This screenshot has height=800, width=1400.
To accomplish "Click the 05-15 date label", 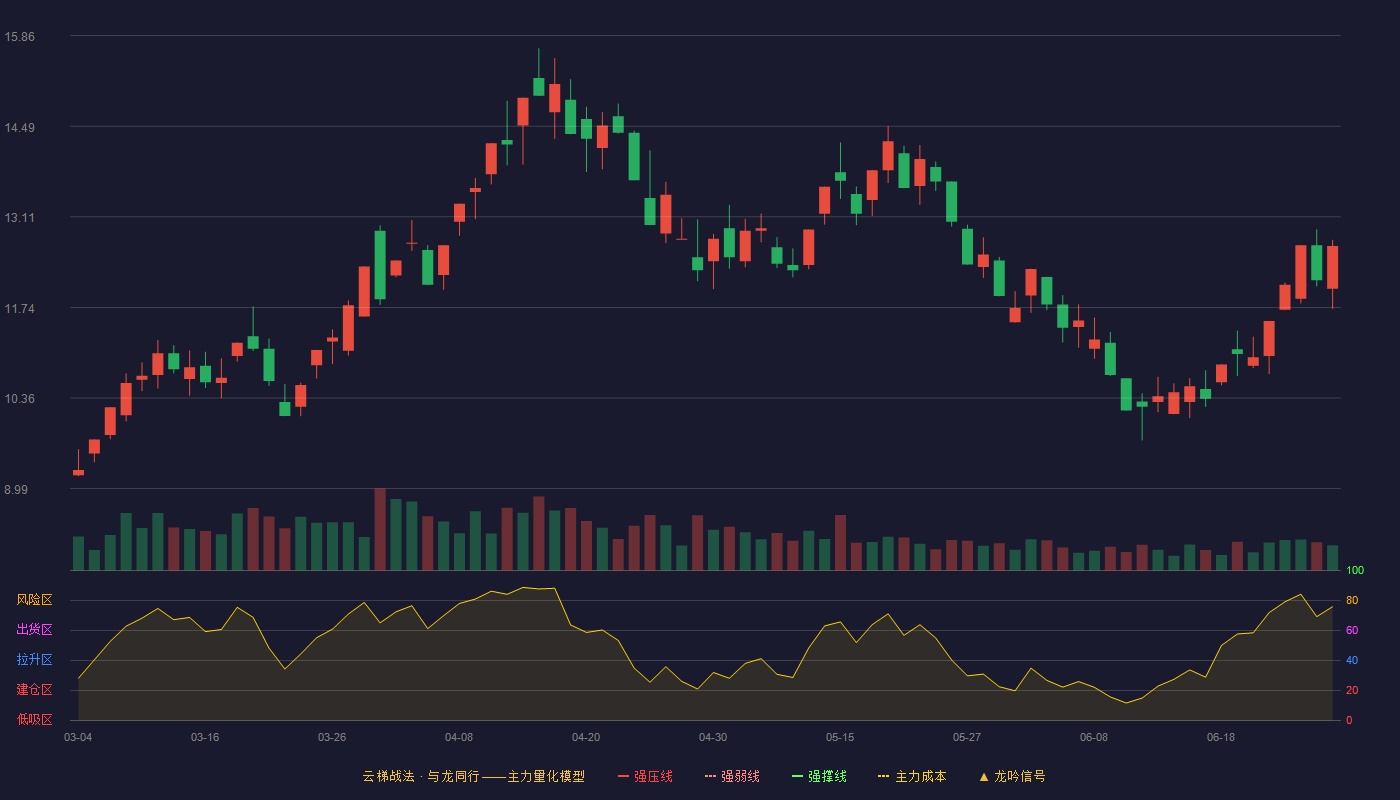I will [840, 737].
